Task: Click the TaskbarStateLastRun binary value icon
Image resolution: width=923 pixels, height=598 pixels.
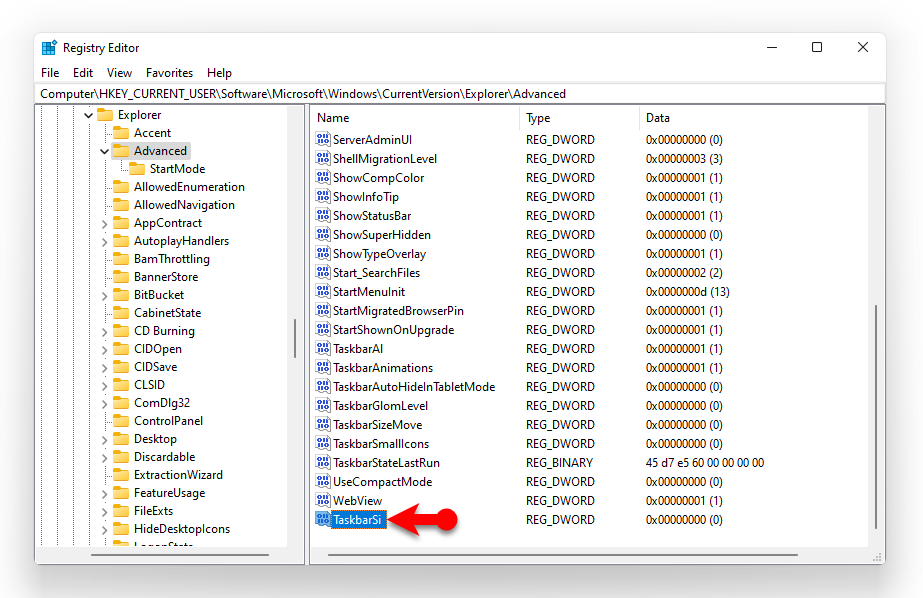Action: 323,463
